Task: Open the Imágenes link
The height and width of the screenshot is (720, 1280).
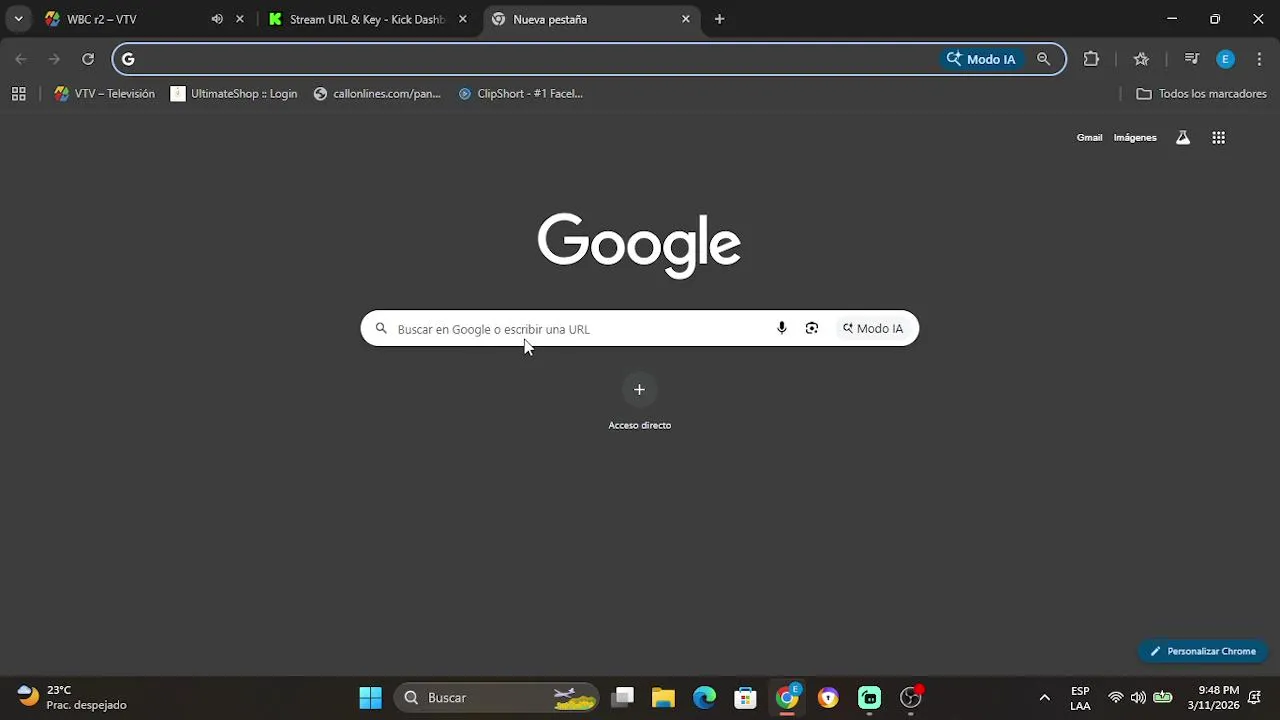Action: [1135, 138]
